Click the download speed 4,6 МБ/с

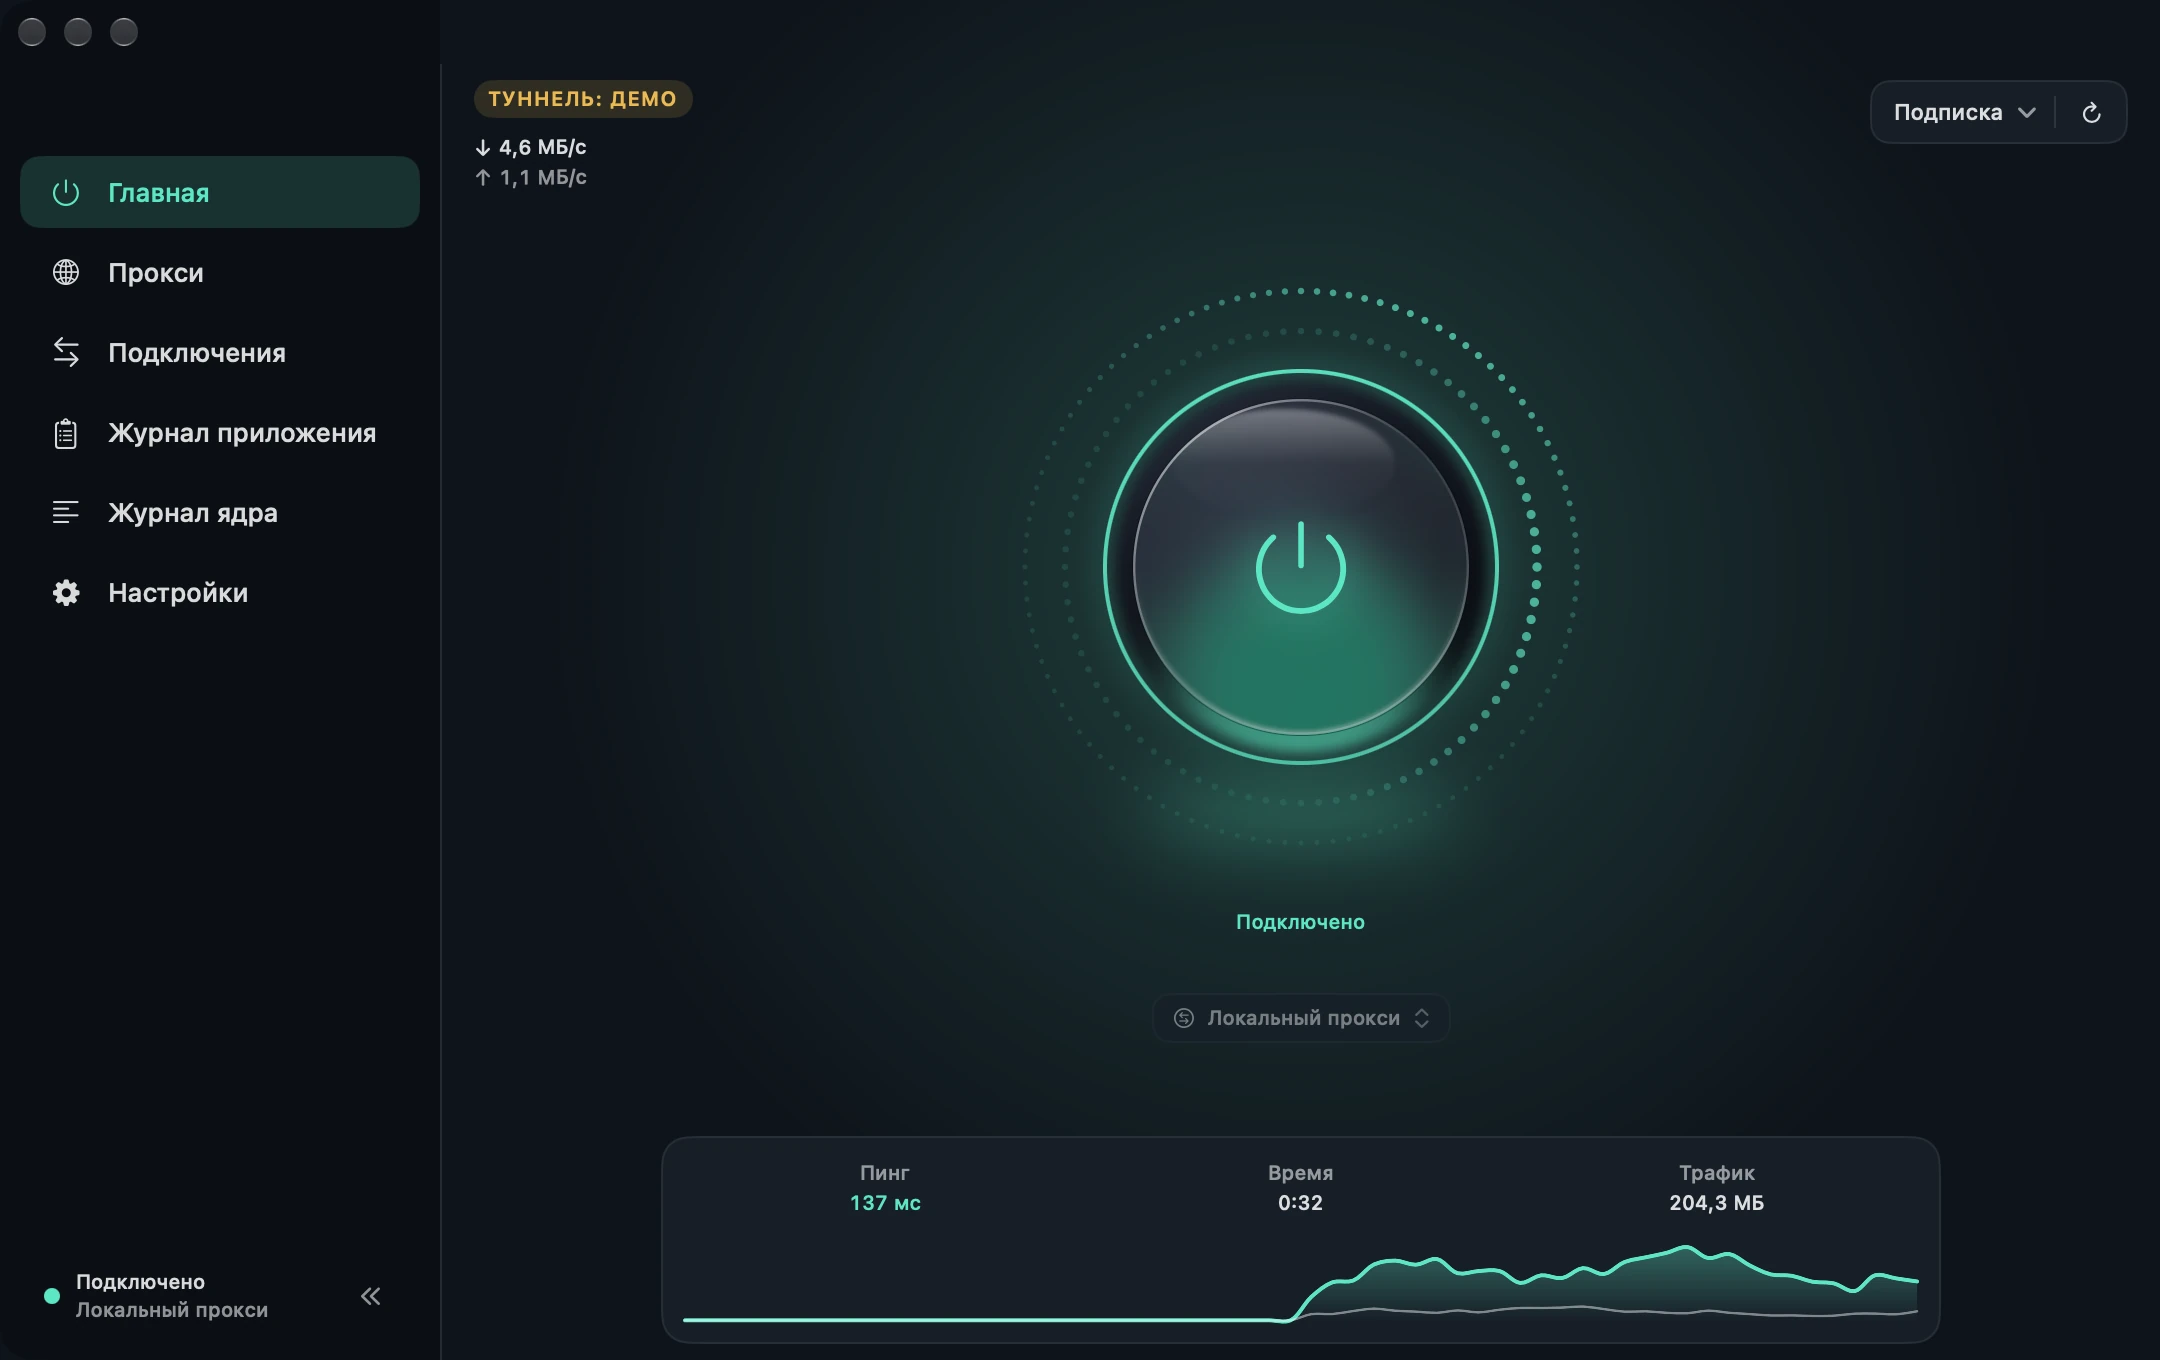tap(531, 147)
